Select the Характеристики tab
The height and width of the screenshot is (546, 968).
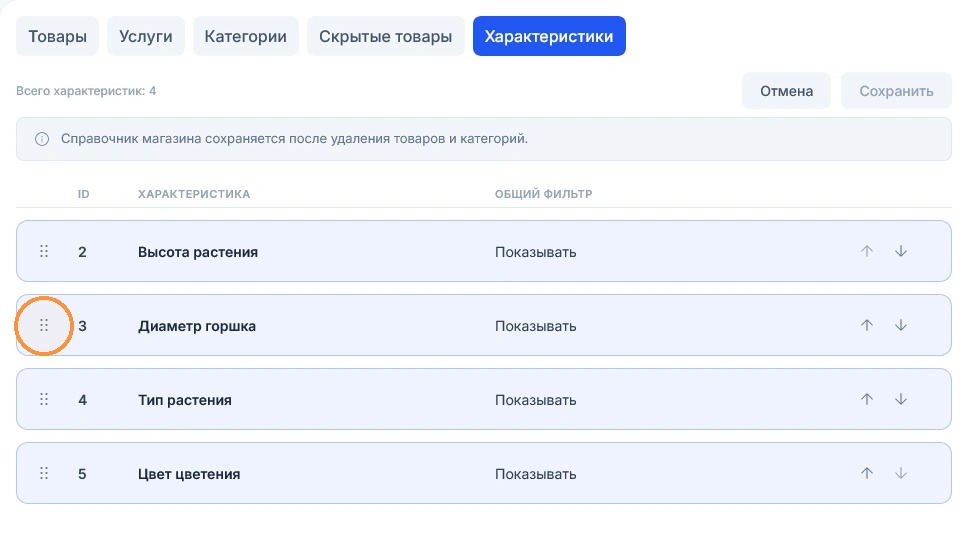tap(549, 36)
